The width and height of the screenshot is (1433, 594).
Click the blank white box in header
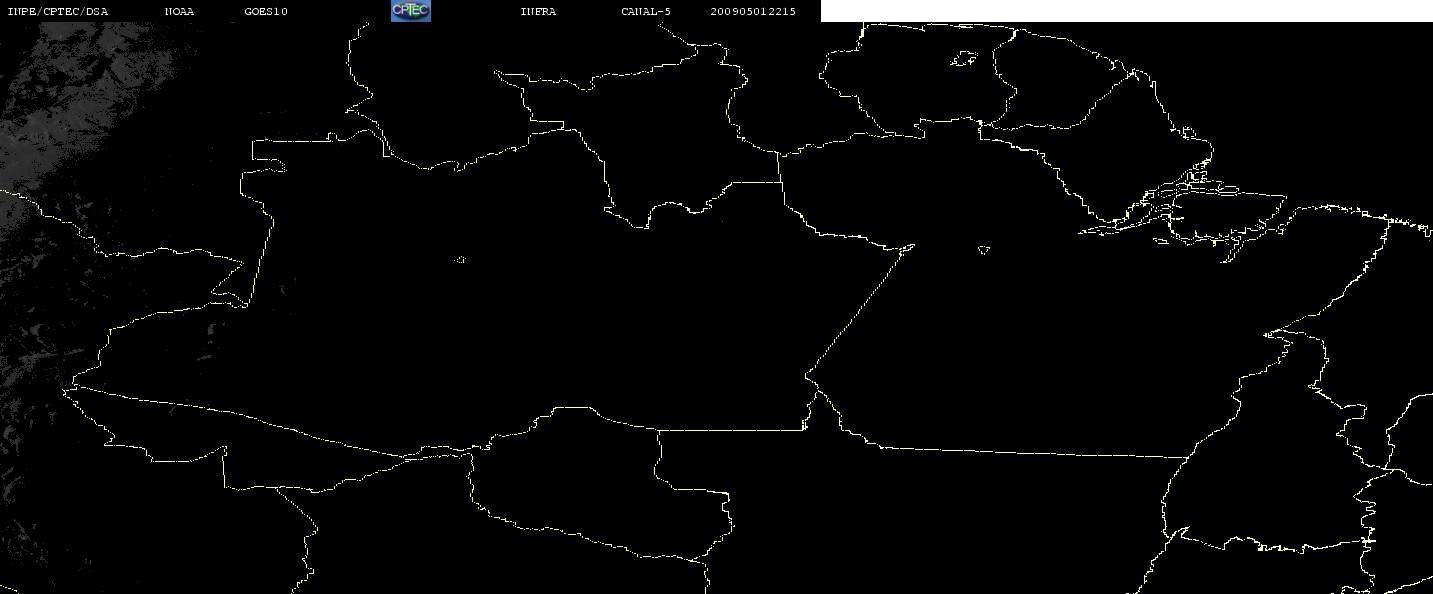pyautogui.click(x=1126, y=11)
